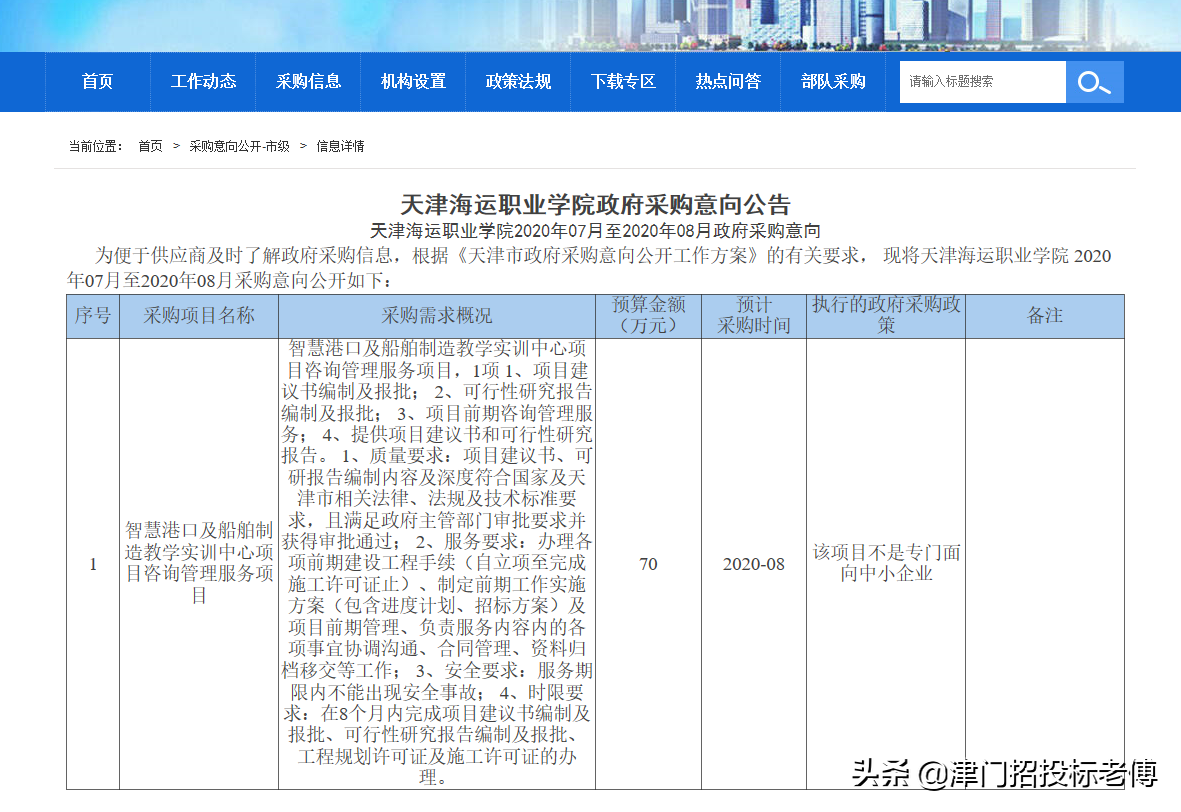Click the search magnifier icon

click(x=1094, y=81)
